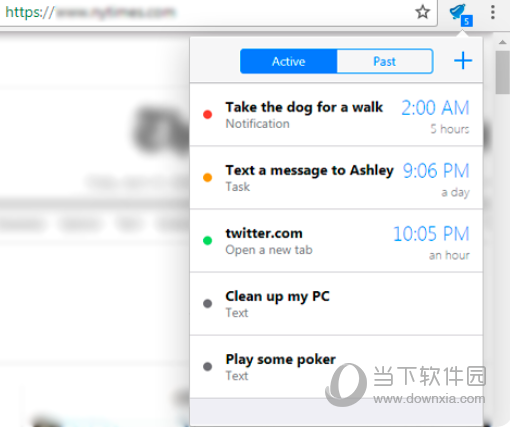Click the bookmark star icon in address bar
This screenshot has width=510, height=428.
422,12
